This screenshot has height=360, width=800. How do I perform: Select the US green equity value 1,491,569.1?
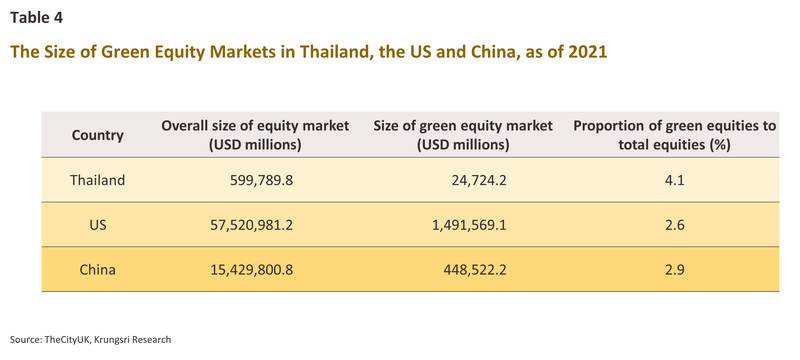pos(468,225)
